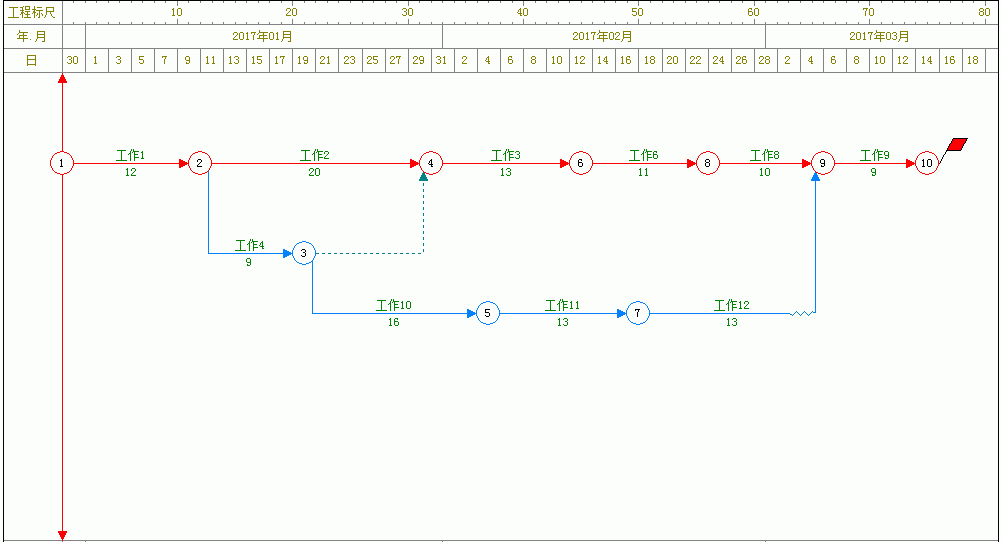The width and height of the screenshot is (1001, 542).
Task: Click the 2017年02月 month header
Action: (x=603, y=36)
